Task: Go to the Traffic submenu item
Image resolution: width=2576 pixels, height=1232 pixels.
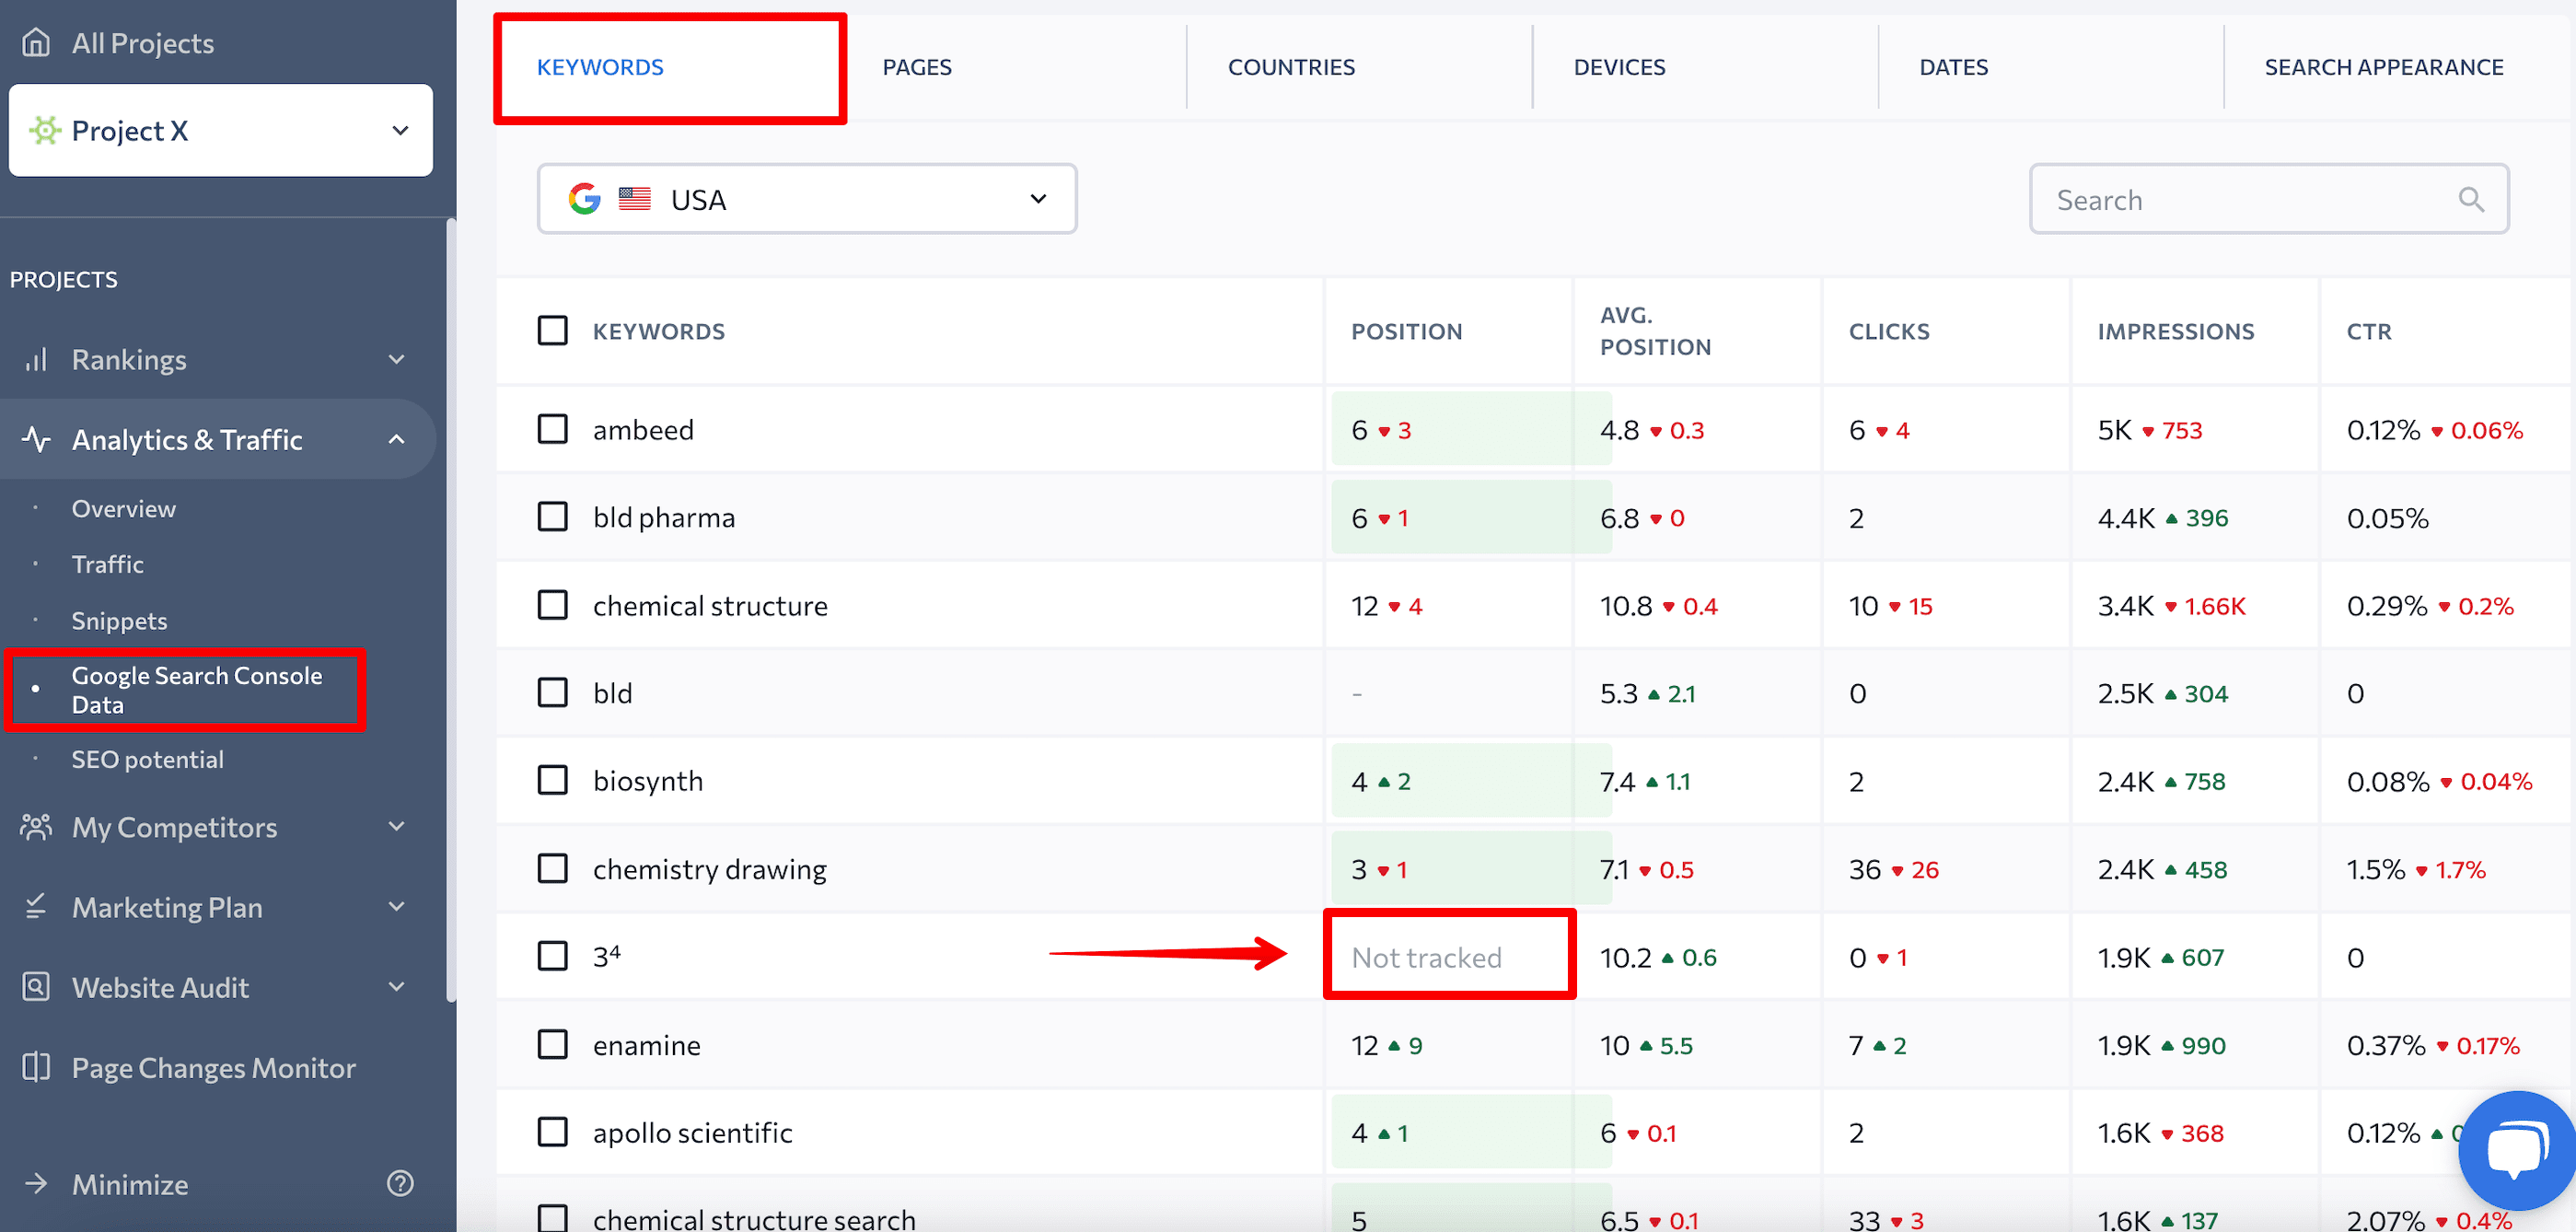Action: pyautogui.click(x=107, y=564)
